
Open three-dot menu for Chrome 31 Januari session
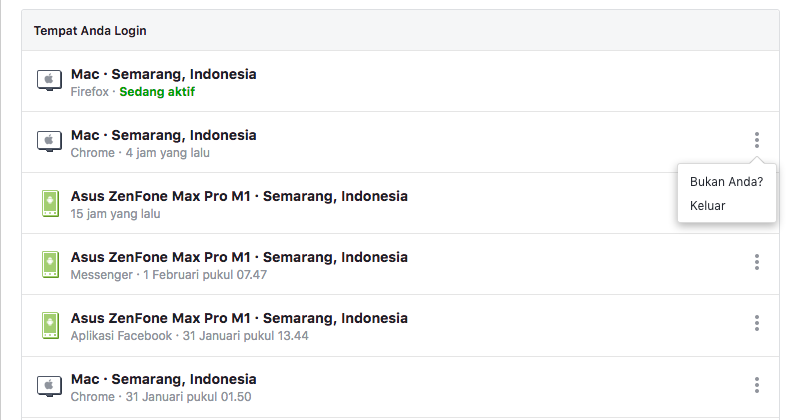point(757,385)
